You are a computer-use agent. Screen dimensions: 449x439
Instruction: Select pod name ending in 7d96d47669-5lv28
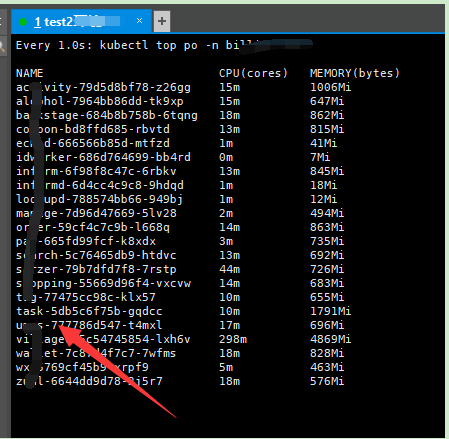[x=96, y=213]
